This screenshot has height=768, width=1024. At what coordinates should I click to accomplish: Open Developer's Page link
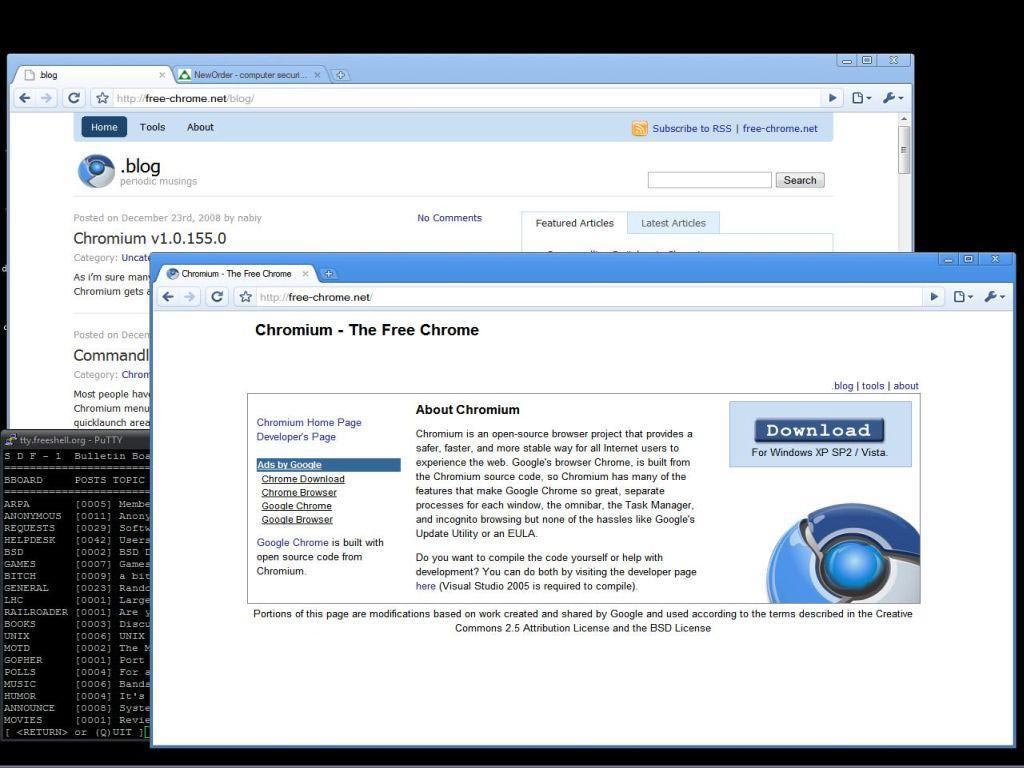click(296, 437)
